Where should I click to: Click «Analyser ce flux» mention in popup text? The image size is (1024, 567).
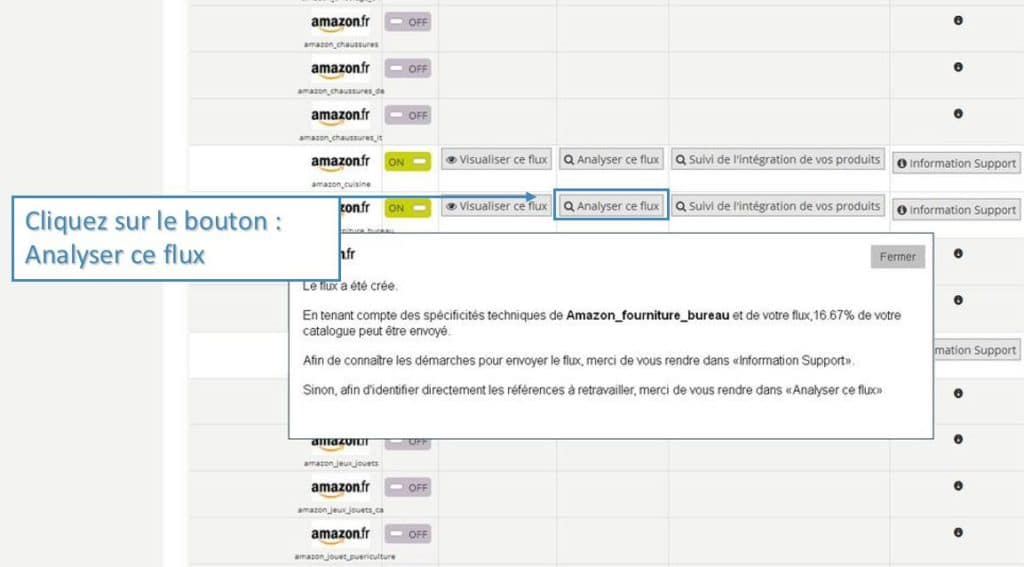click(x=834, y=390)
